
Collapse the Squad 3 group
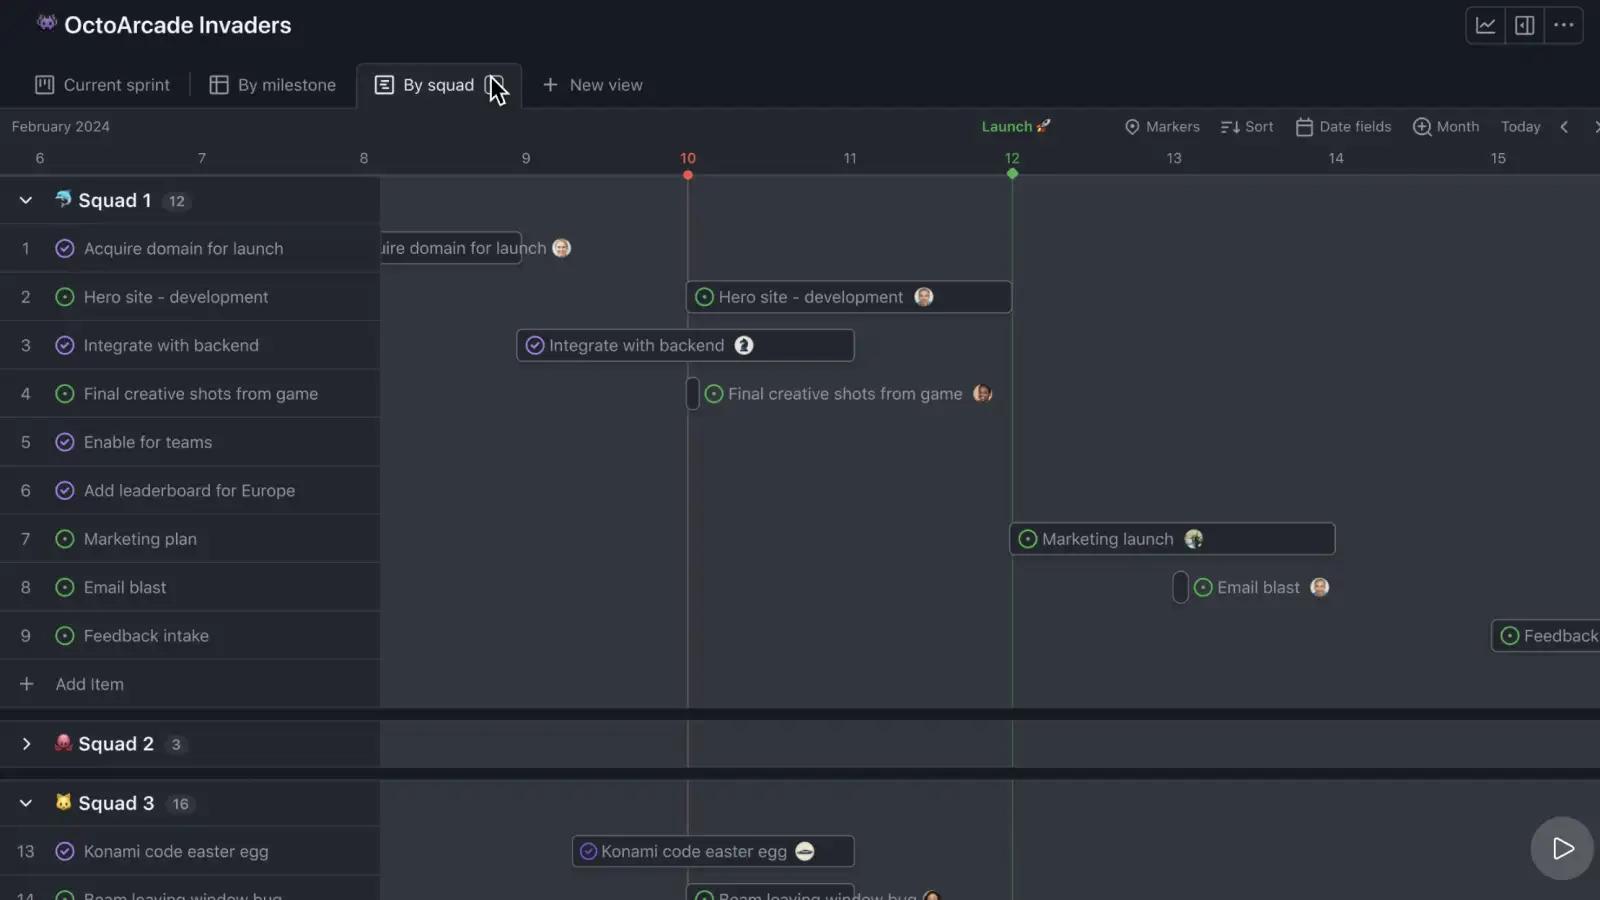[x=26, y=804]
